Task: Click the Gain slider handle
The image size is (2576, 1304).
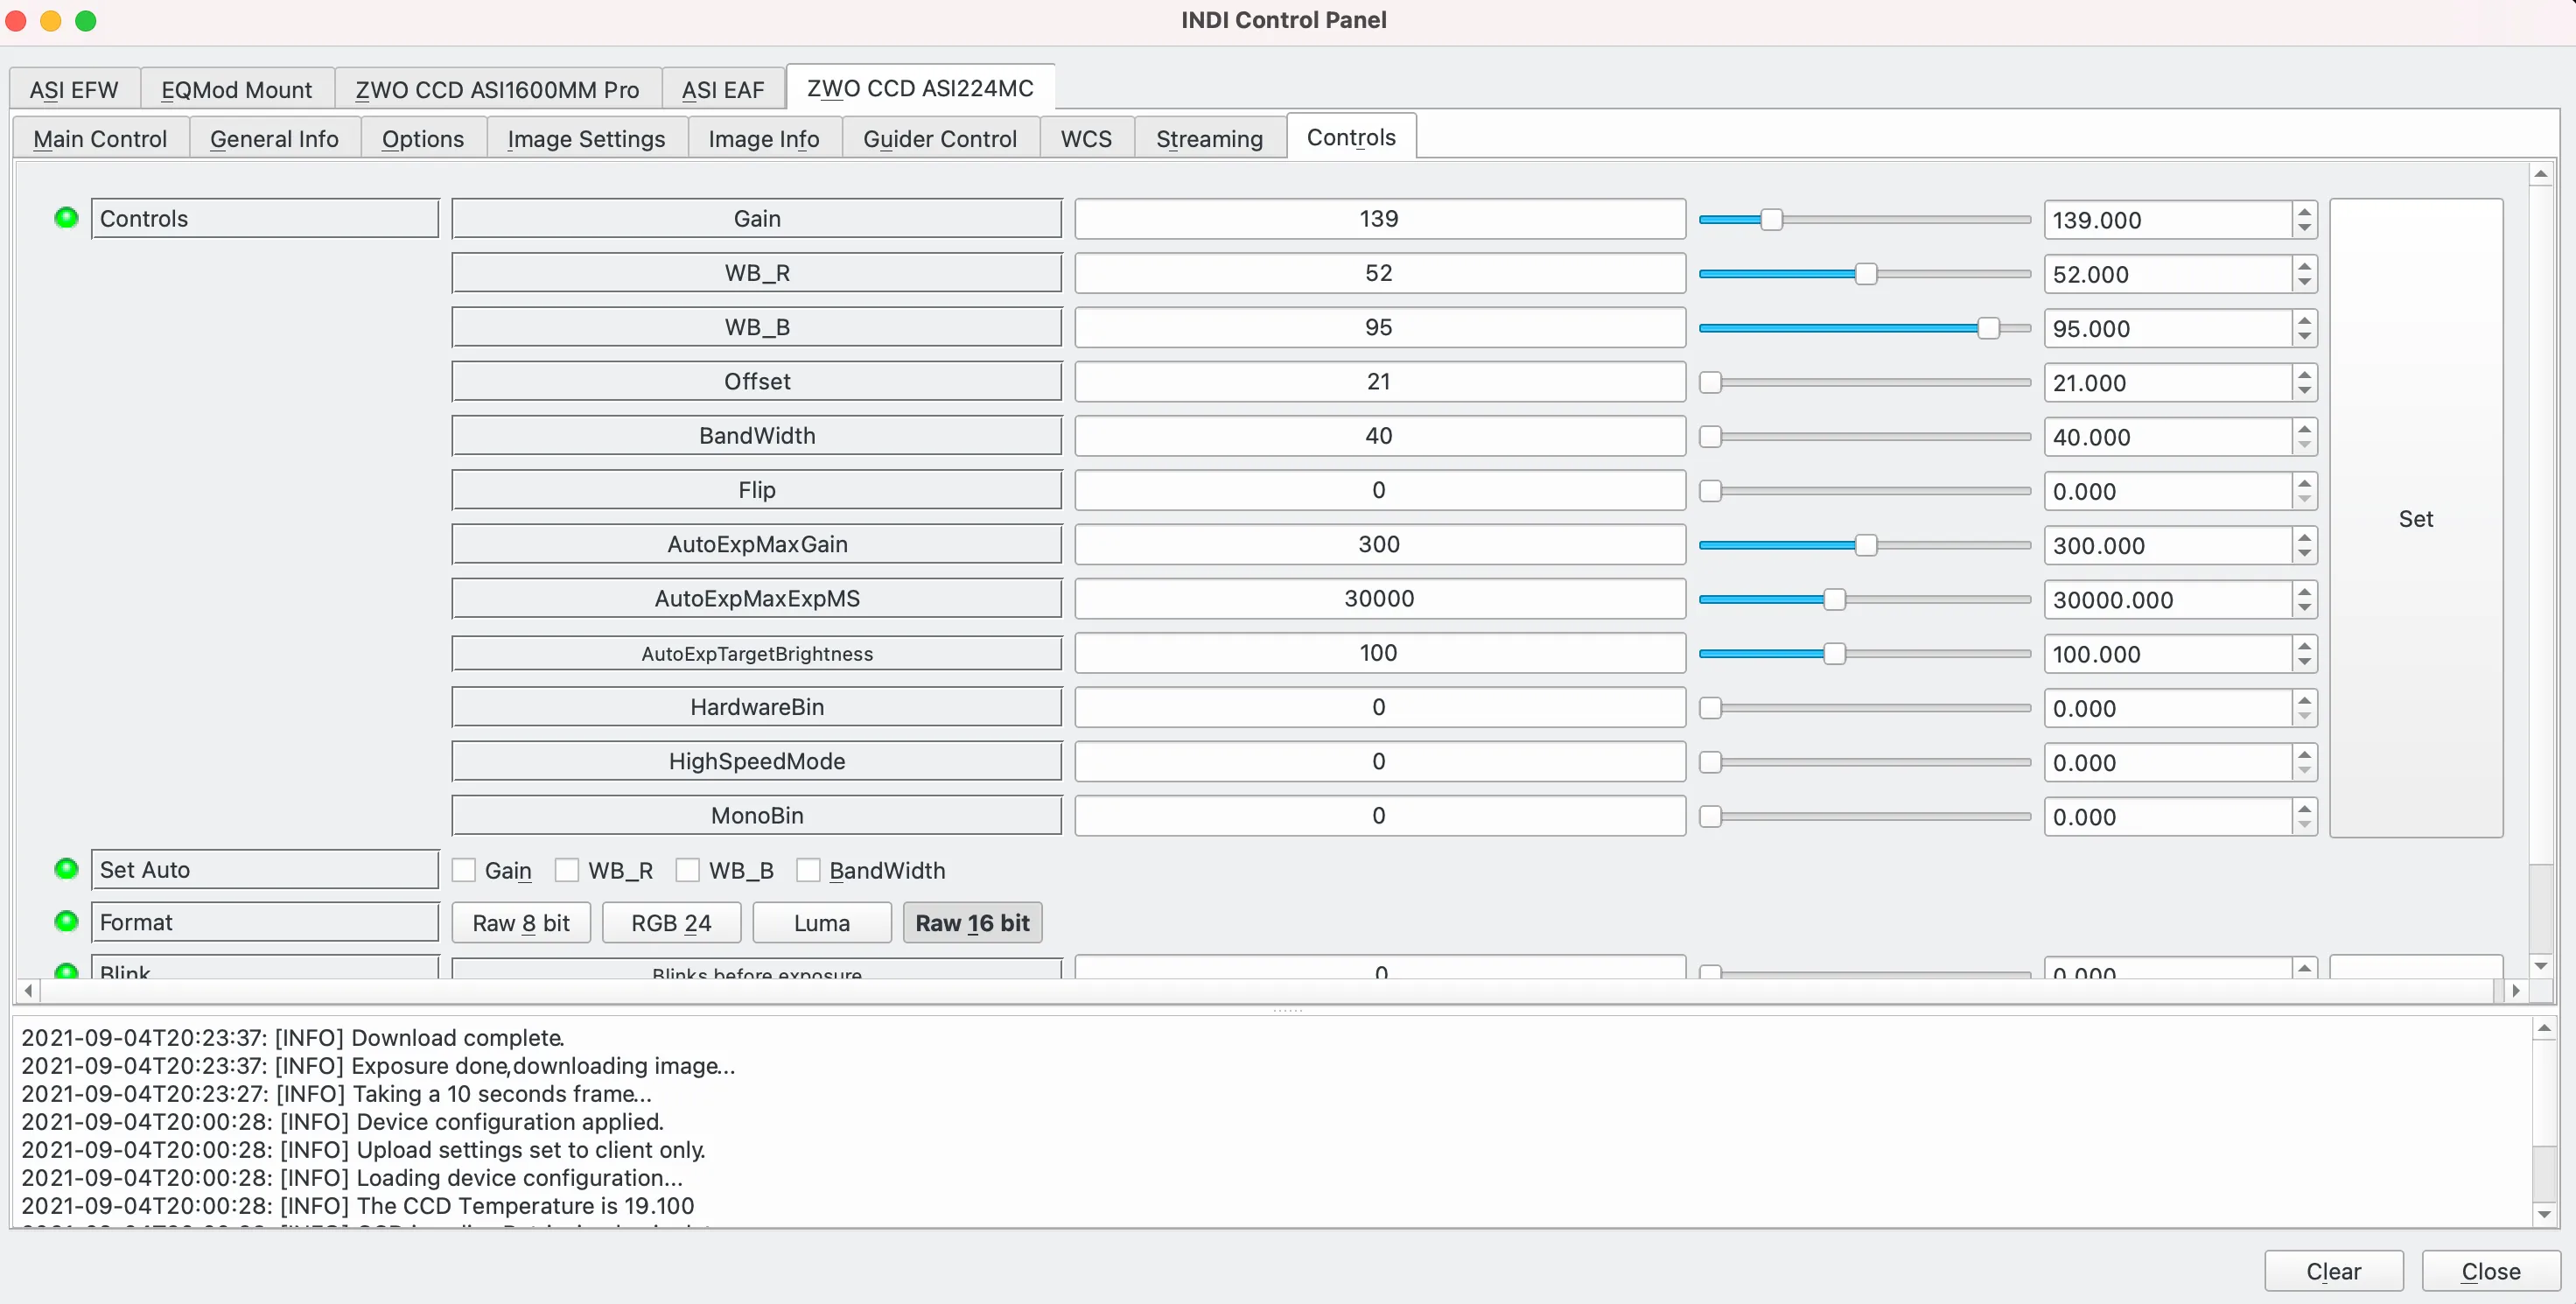Action: pos(1771,219)
